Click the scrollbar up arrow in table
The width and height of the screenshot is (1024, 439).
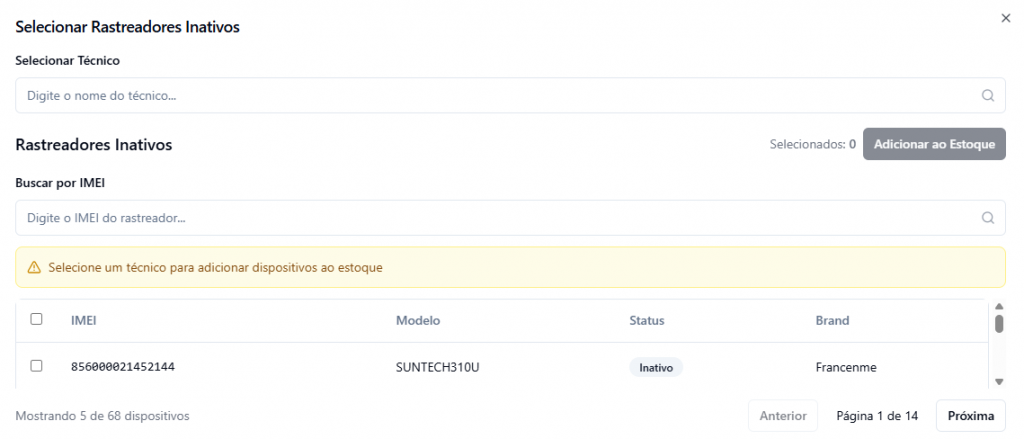point(999,306)
